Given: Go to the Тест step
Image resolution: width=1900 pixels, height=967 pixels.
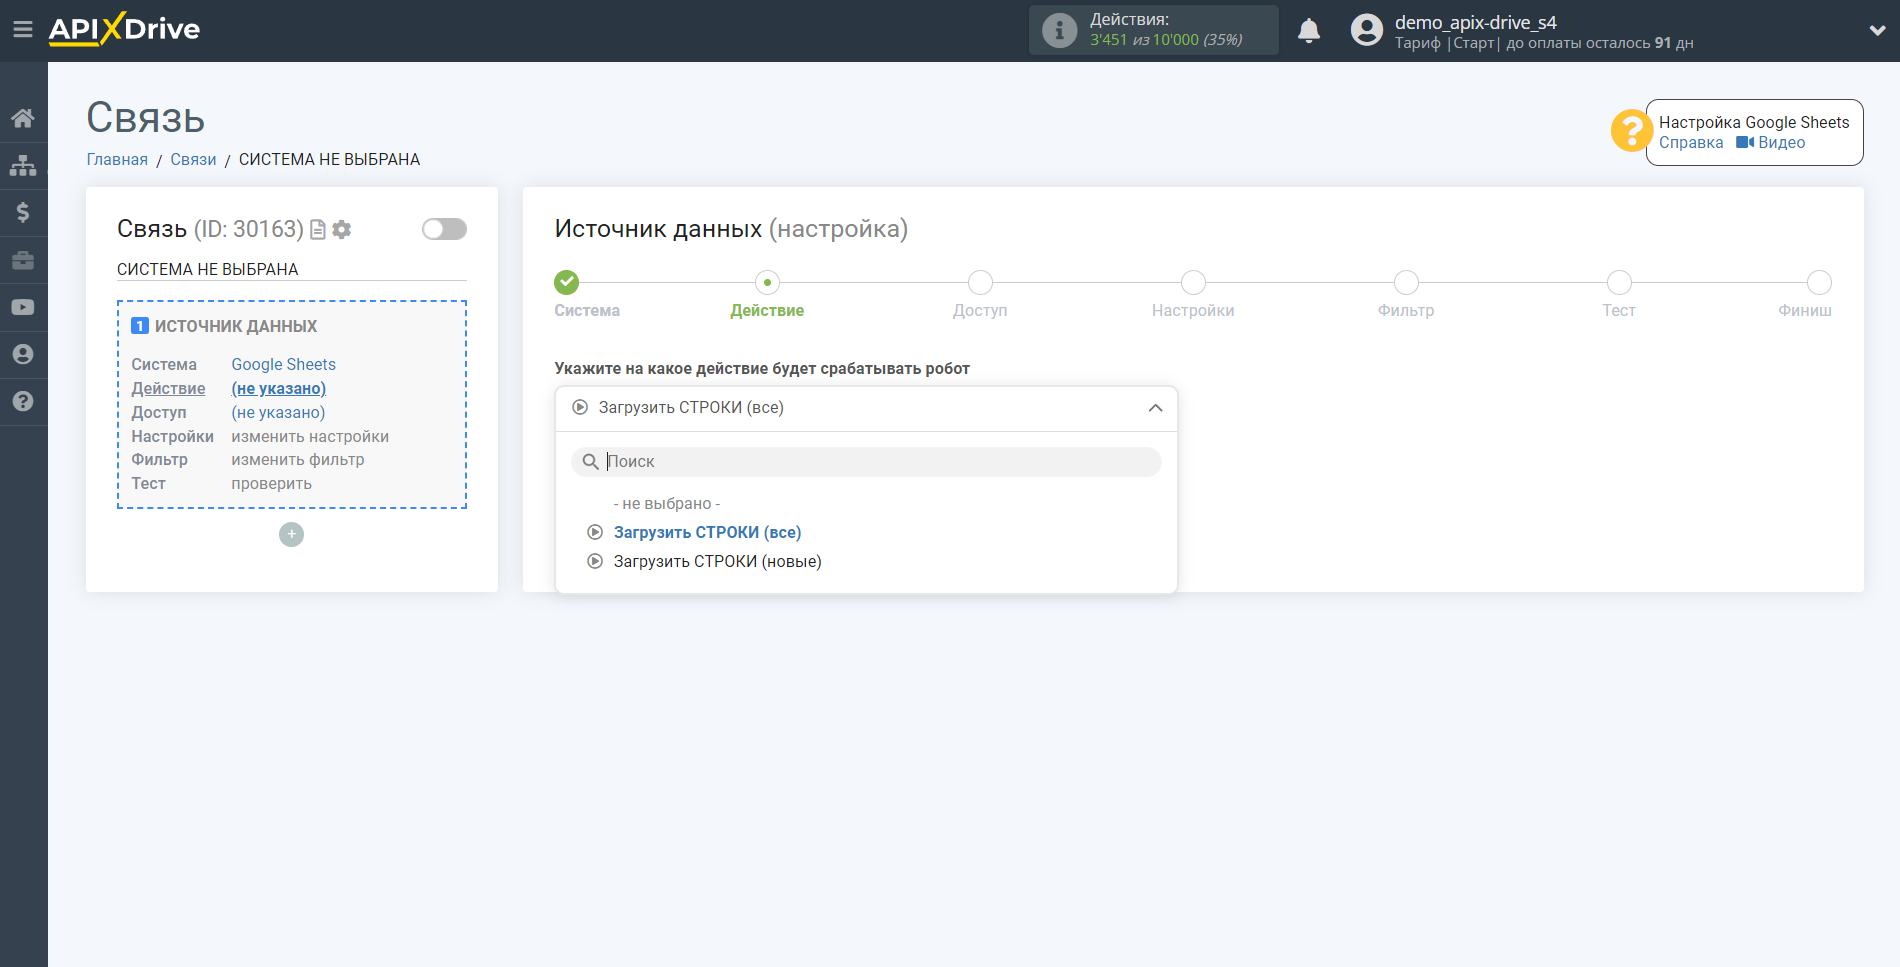Looking at the screenshot, I should tap(1619, 282).
